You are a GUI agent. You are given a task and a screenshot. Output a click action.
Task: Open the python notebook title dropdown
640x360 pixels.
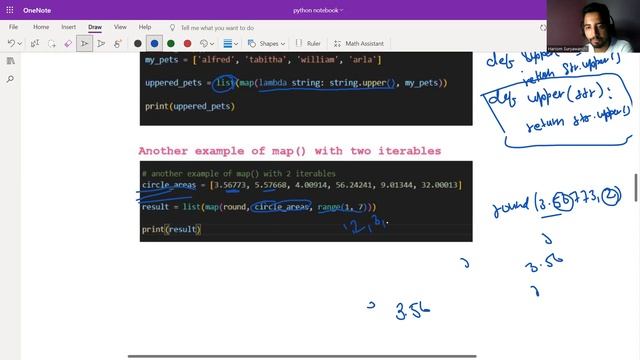click(318, 11)
